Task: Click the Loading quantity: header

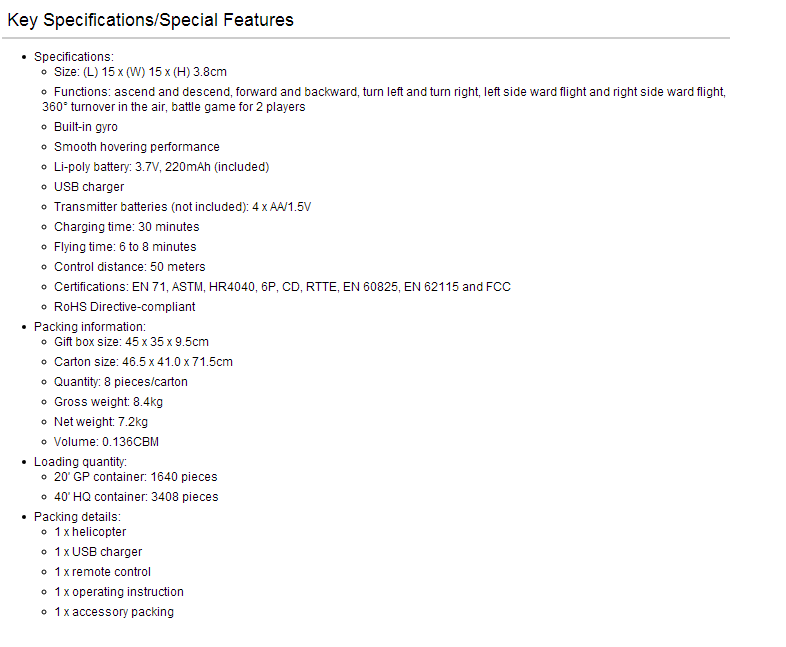Action: pyautogui.click(x=80, y=462)
